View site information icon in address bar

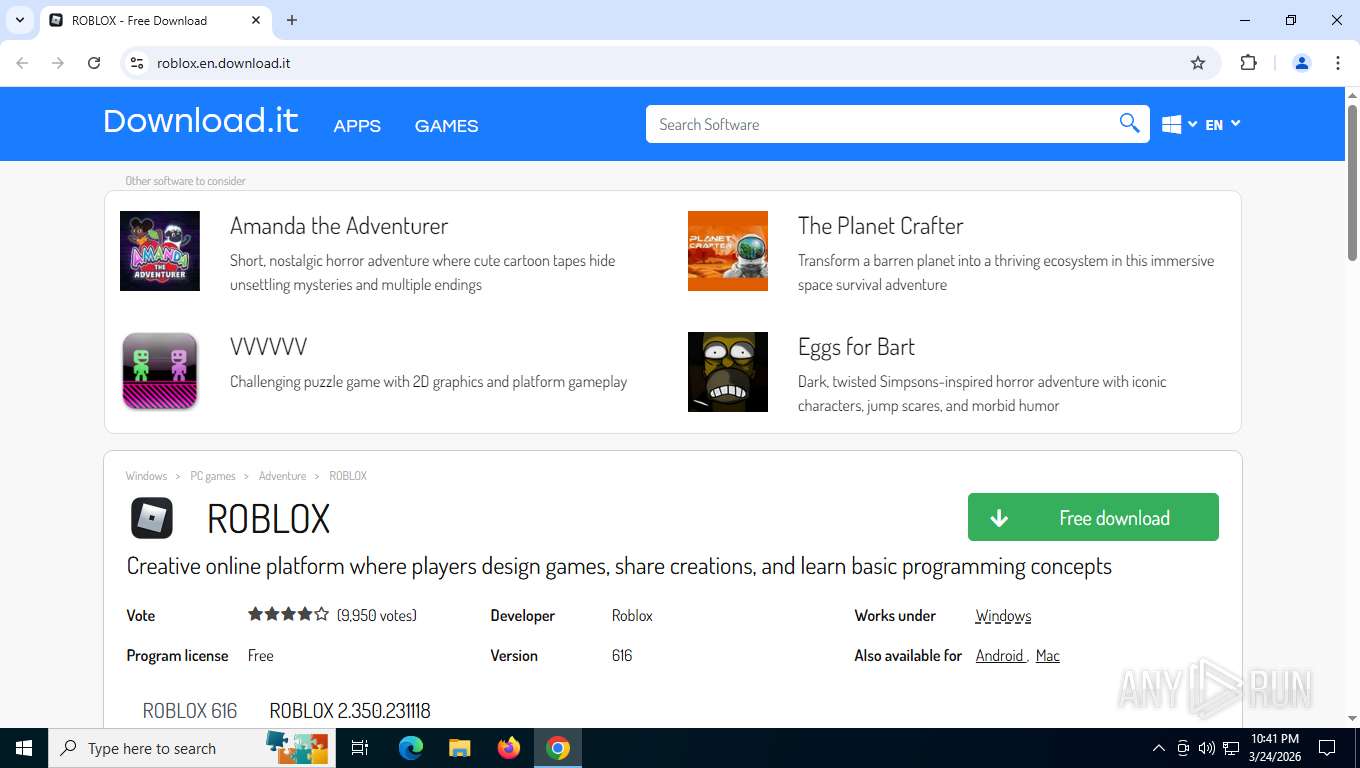point(137,63)
